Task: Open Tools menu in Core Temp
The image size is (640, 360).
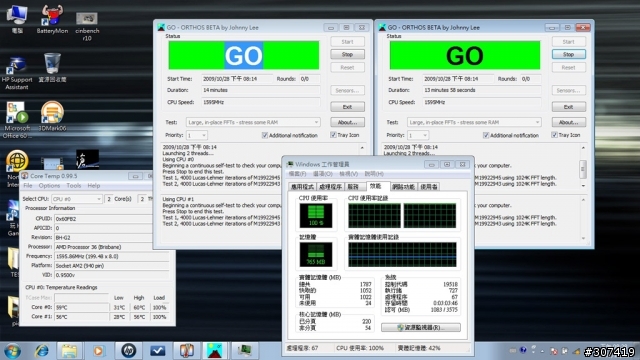Action: pyautogui.click(x=74, y=186)
